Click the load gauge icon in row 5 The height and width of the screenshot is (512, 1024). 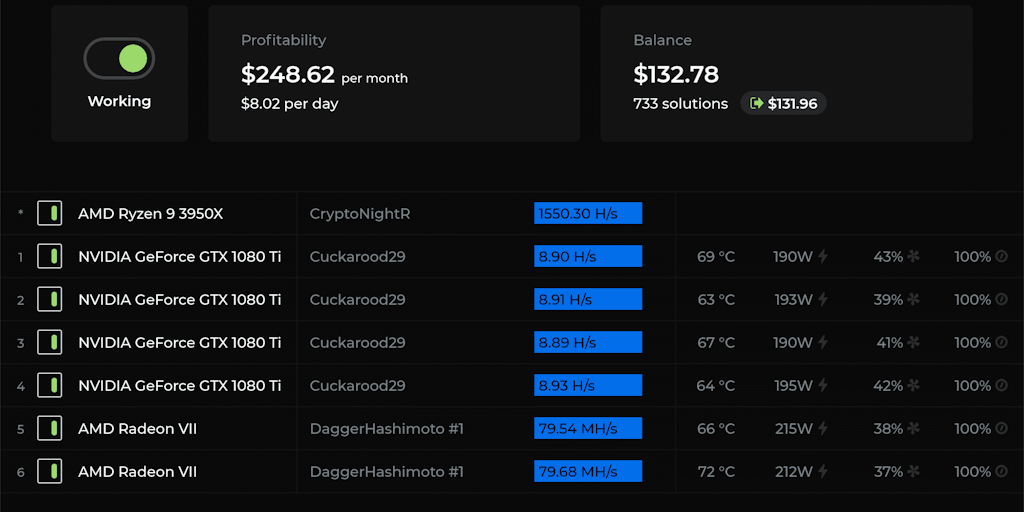1001,428
